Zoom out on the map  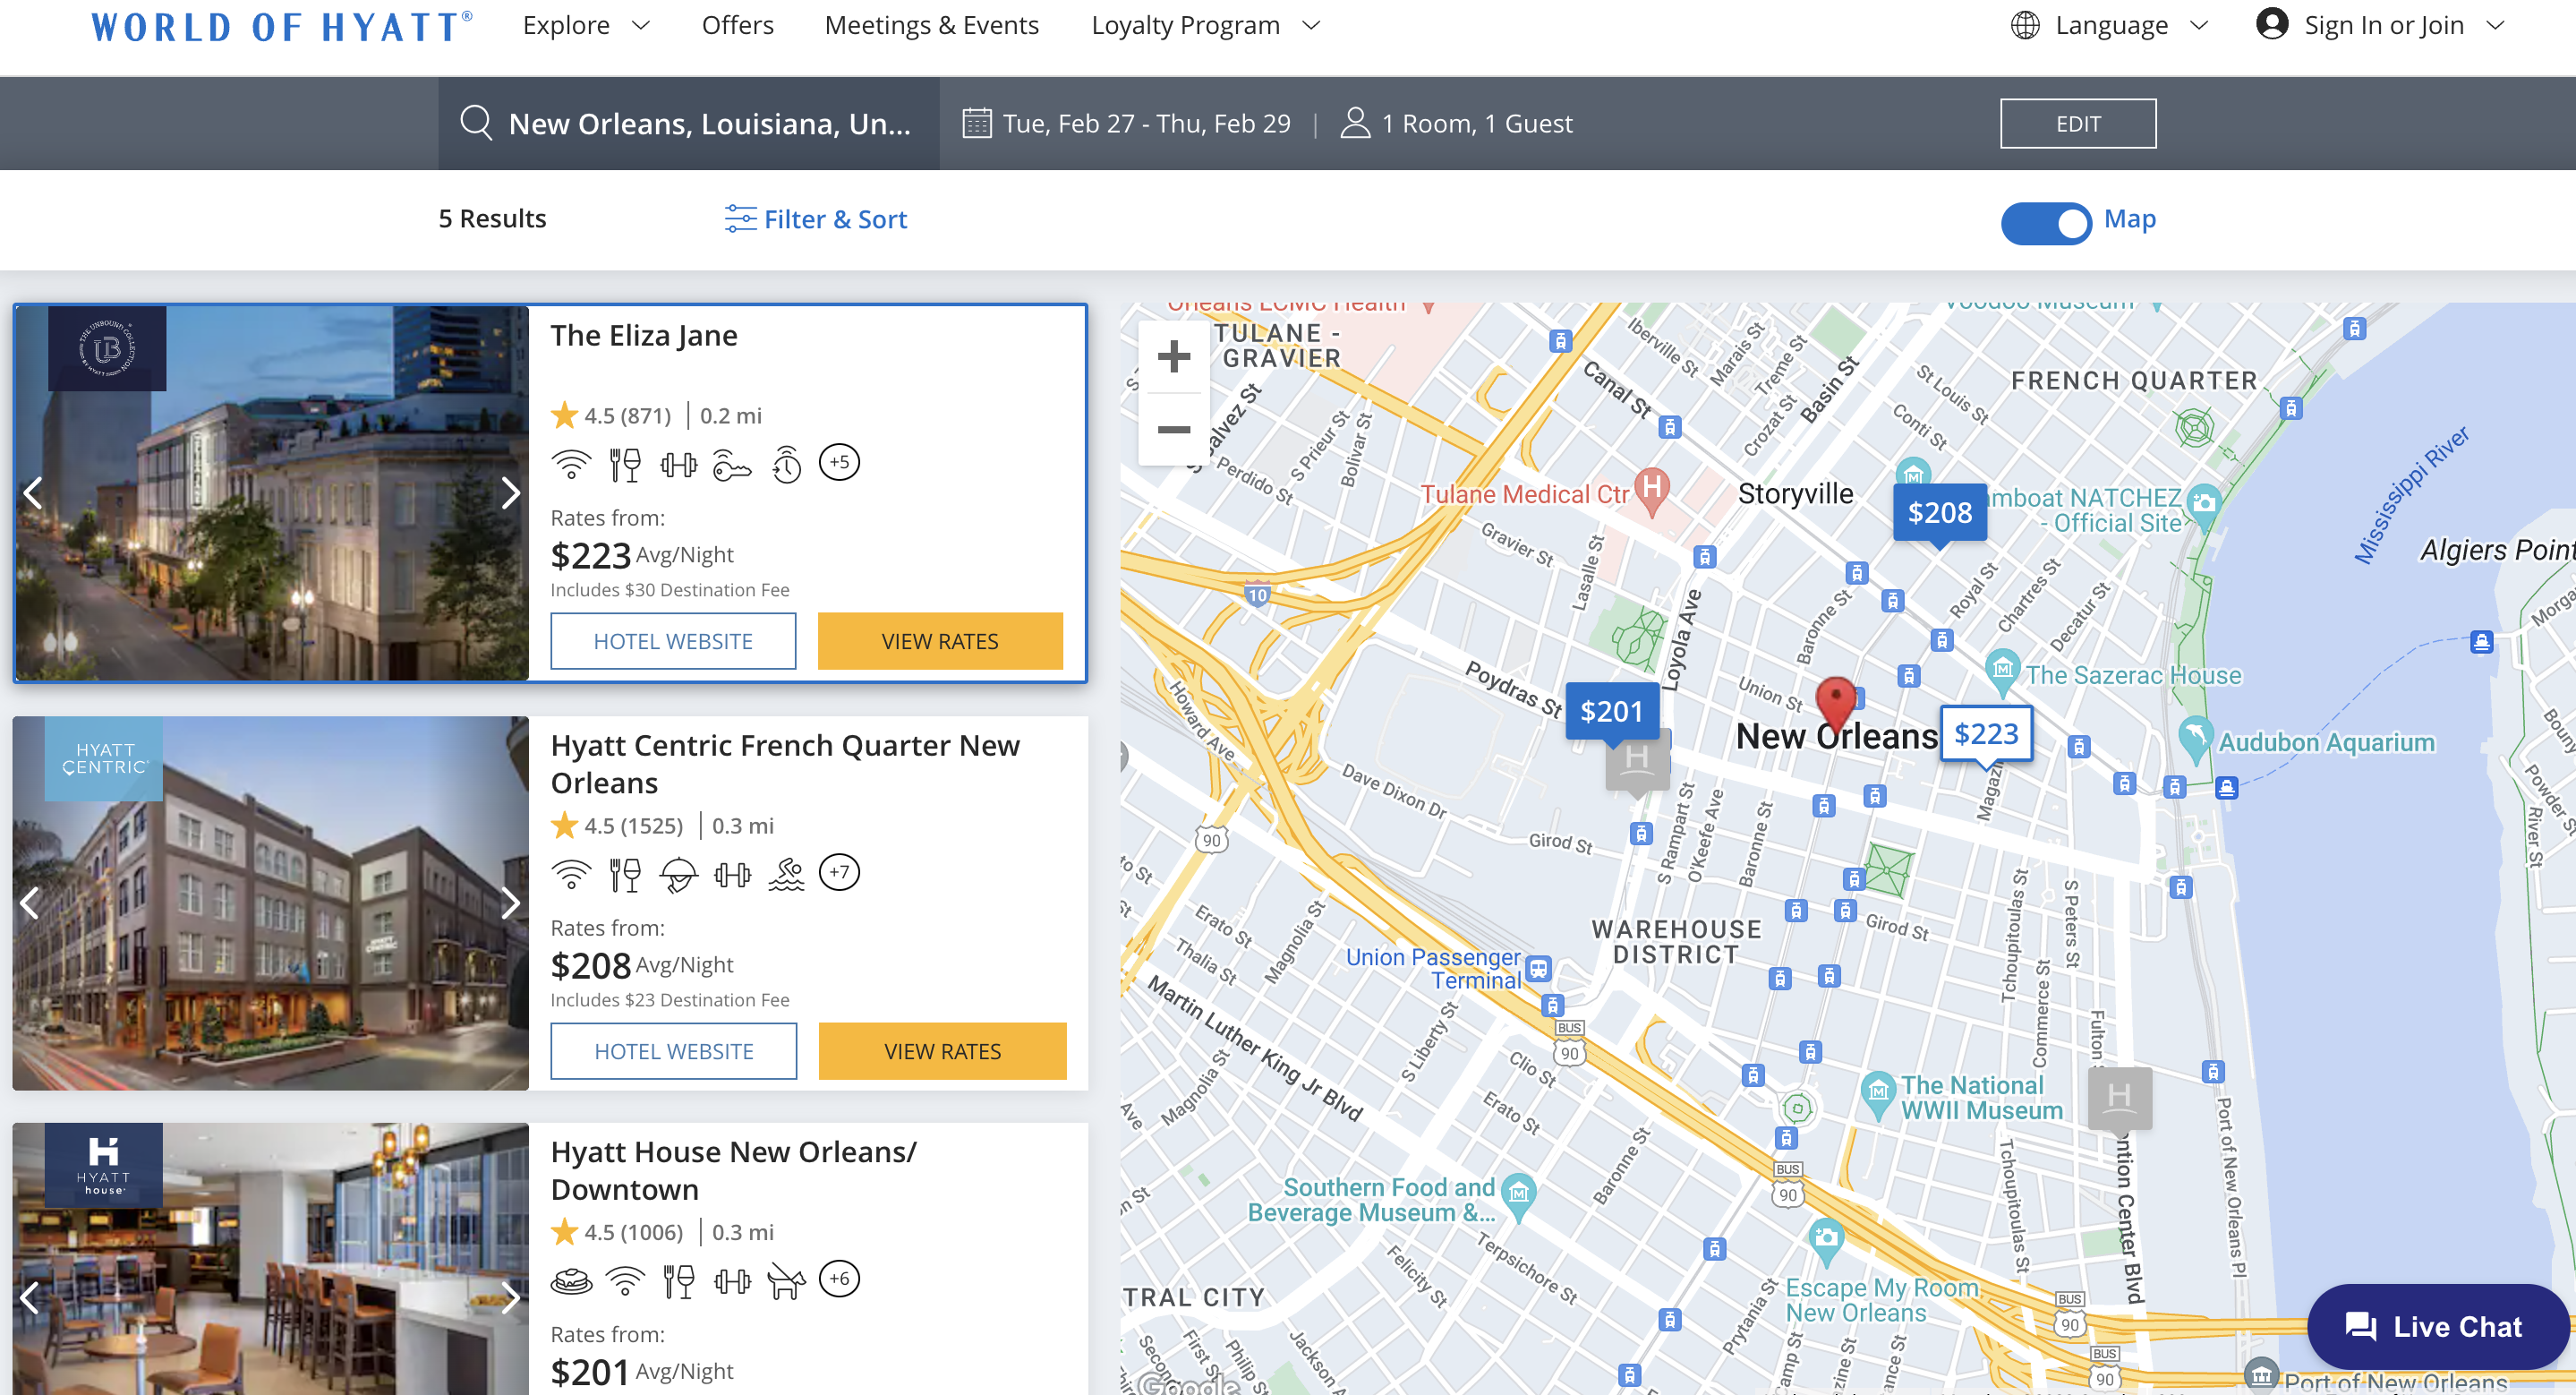1174,430
